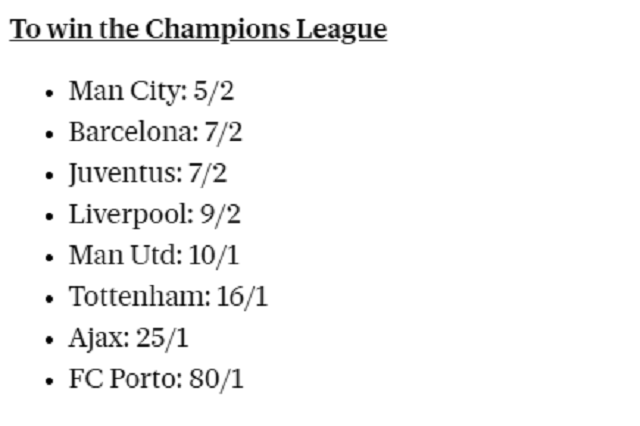Select the 'Barcelona' list entry name
Screen dimensions: 640x426
(131, 132)
